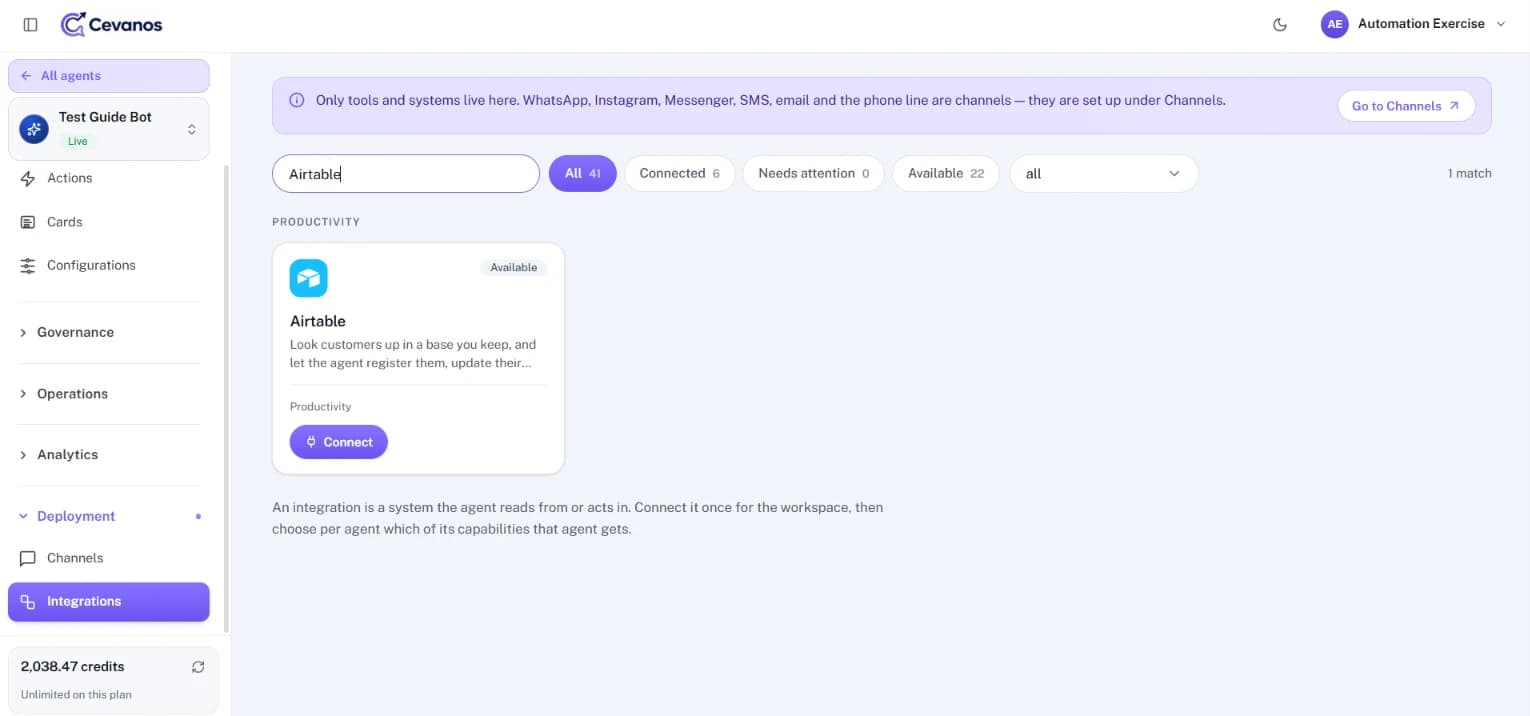
Task: Click the AE user avatar
Action: (1335, 24)
